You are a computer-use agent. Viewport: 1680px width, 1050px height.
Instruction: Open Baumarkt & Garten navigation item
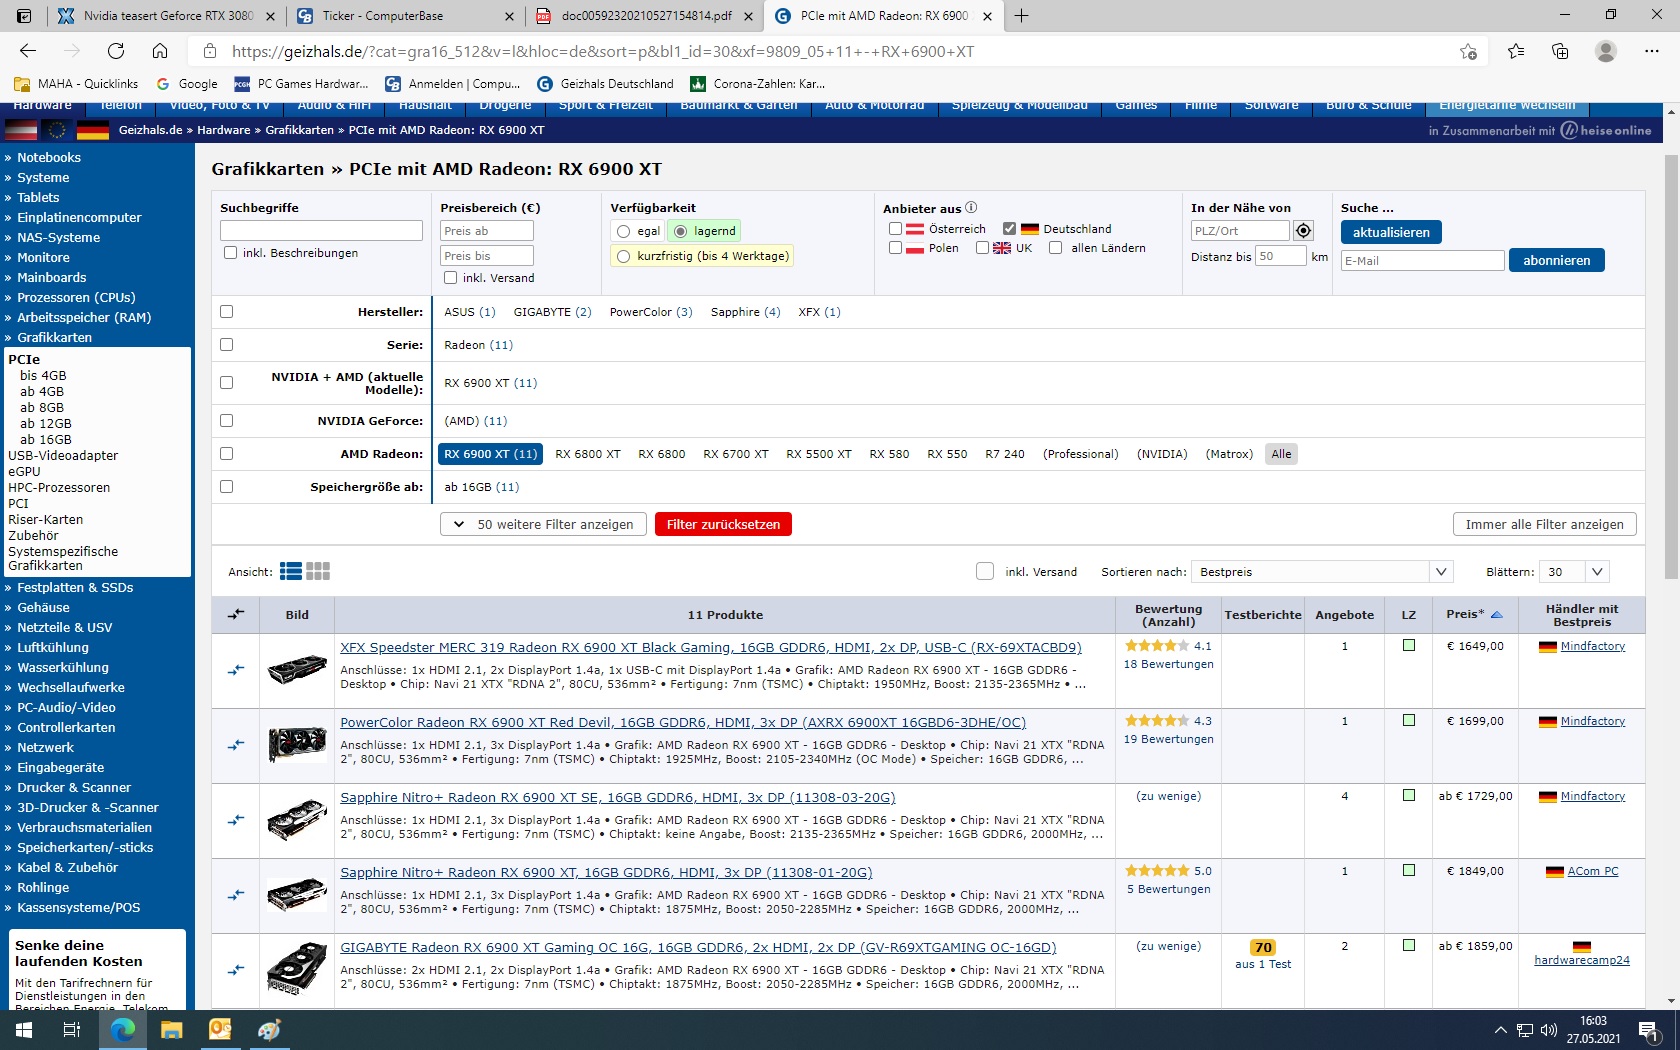739,105
